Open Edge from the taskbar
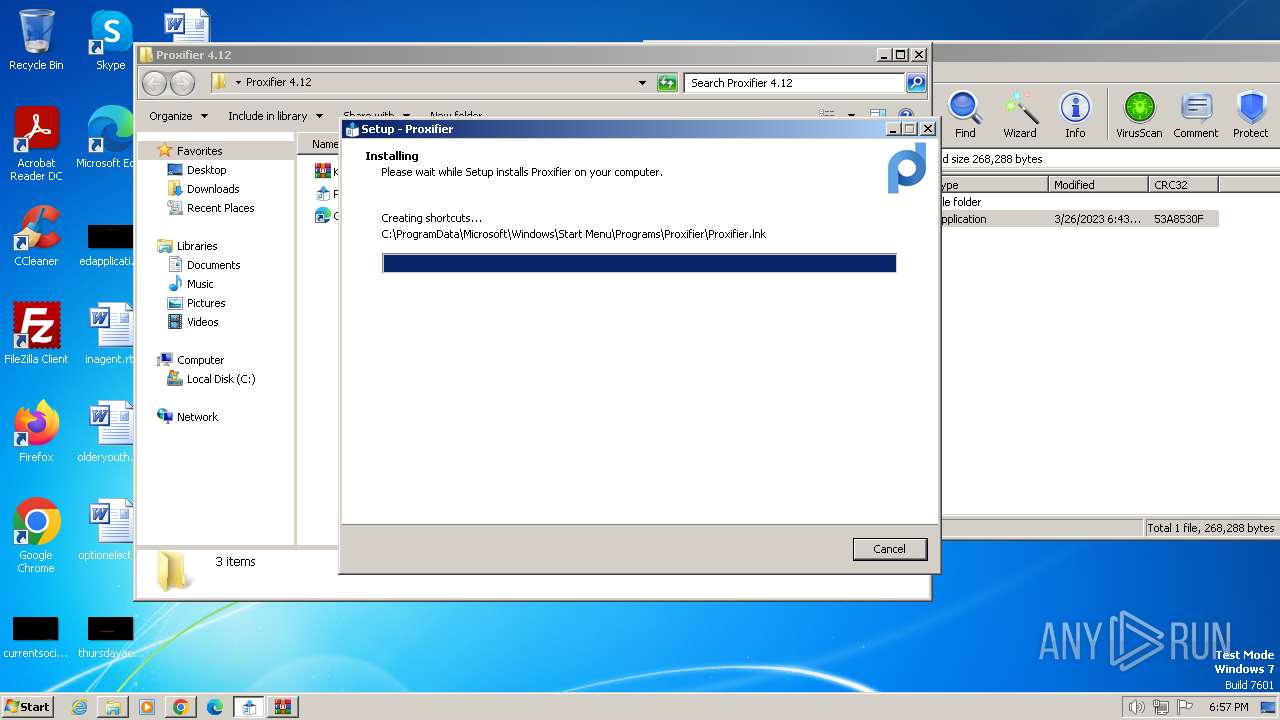The height and width of the screenshot is (720, 1280). coord(215,707)
